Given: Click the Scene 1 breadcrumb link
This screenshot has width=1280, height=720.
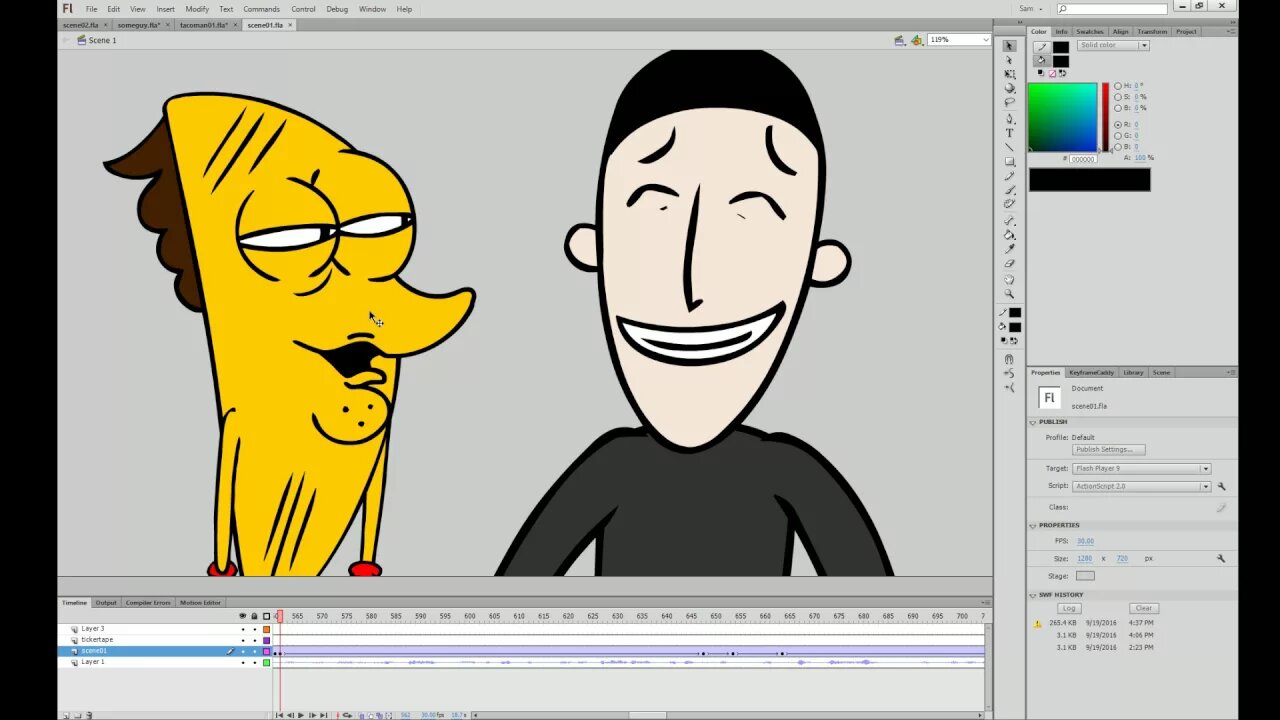Looking at the screenshot, I should point(102,40).
